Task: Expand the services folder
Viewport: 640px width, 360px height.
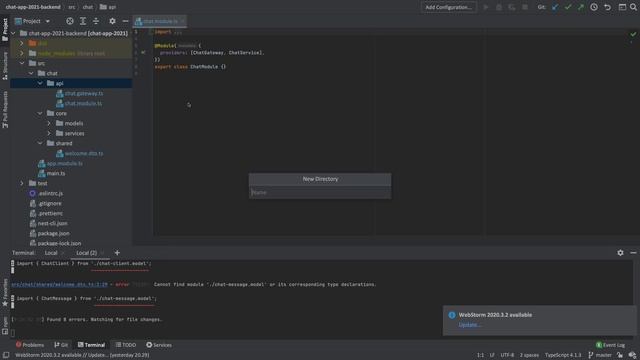Action: tap(49, 133)
